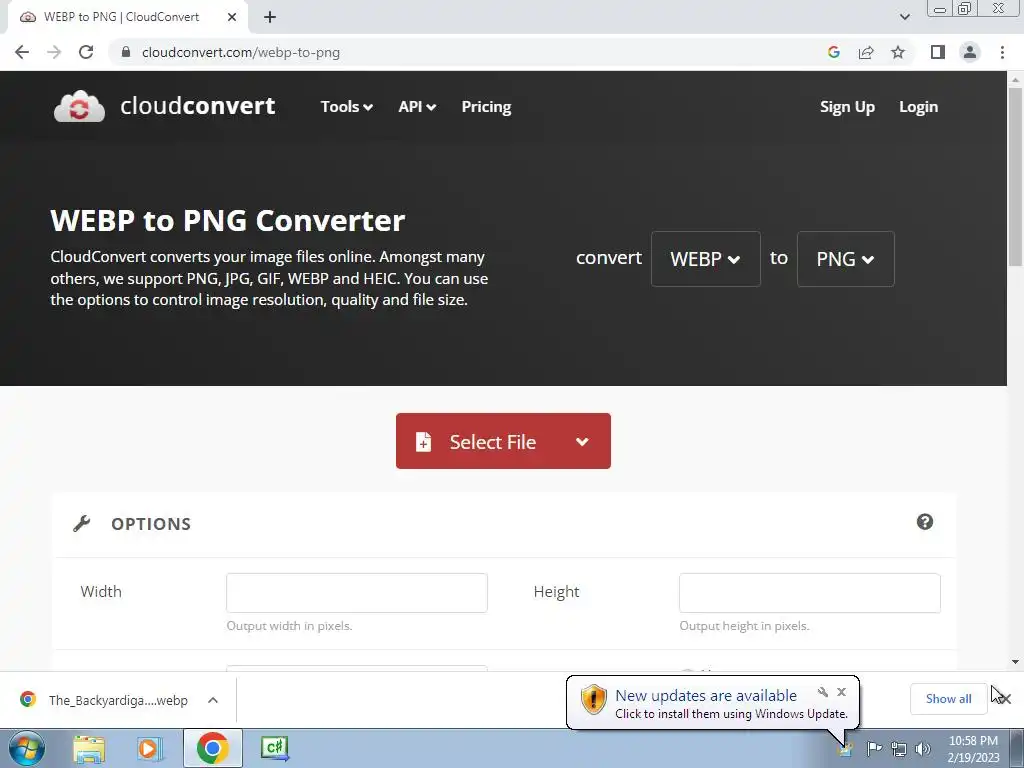
Task: Go back using the browser back arrow
Action: (22, 52)
